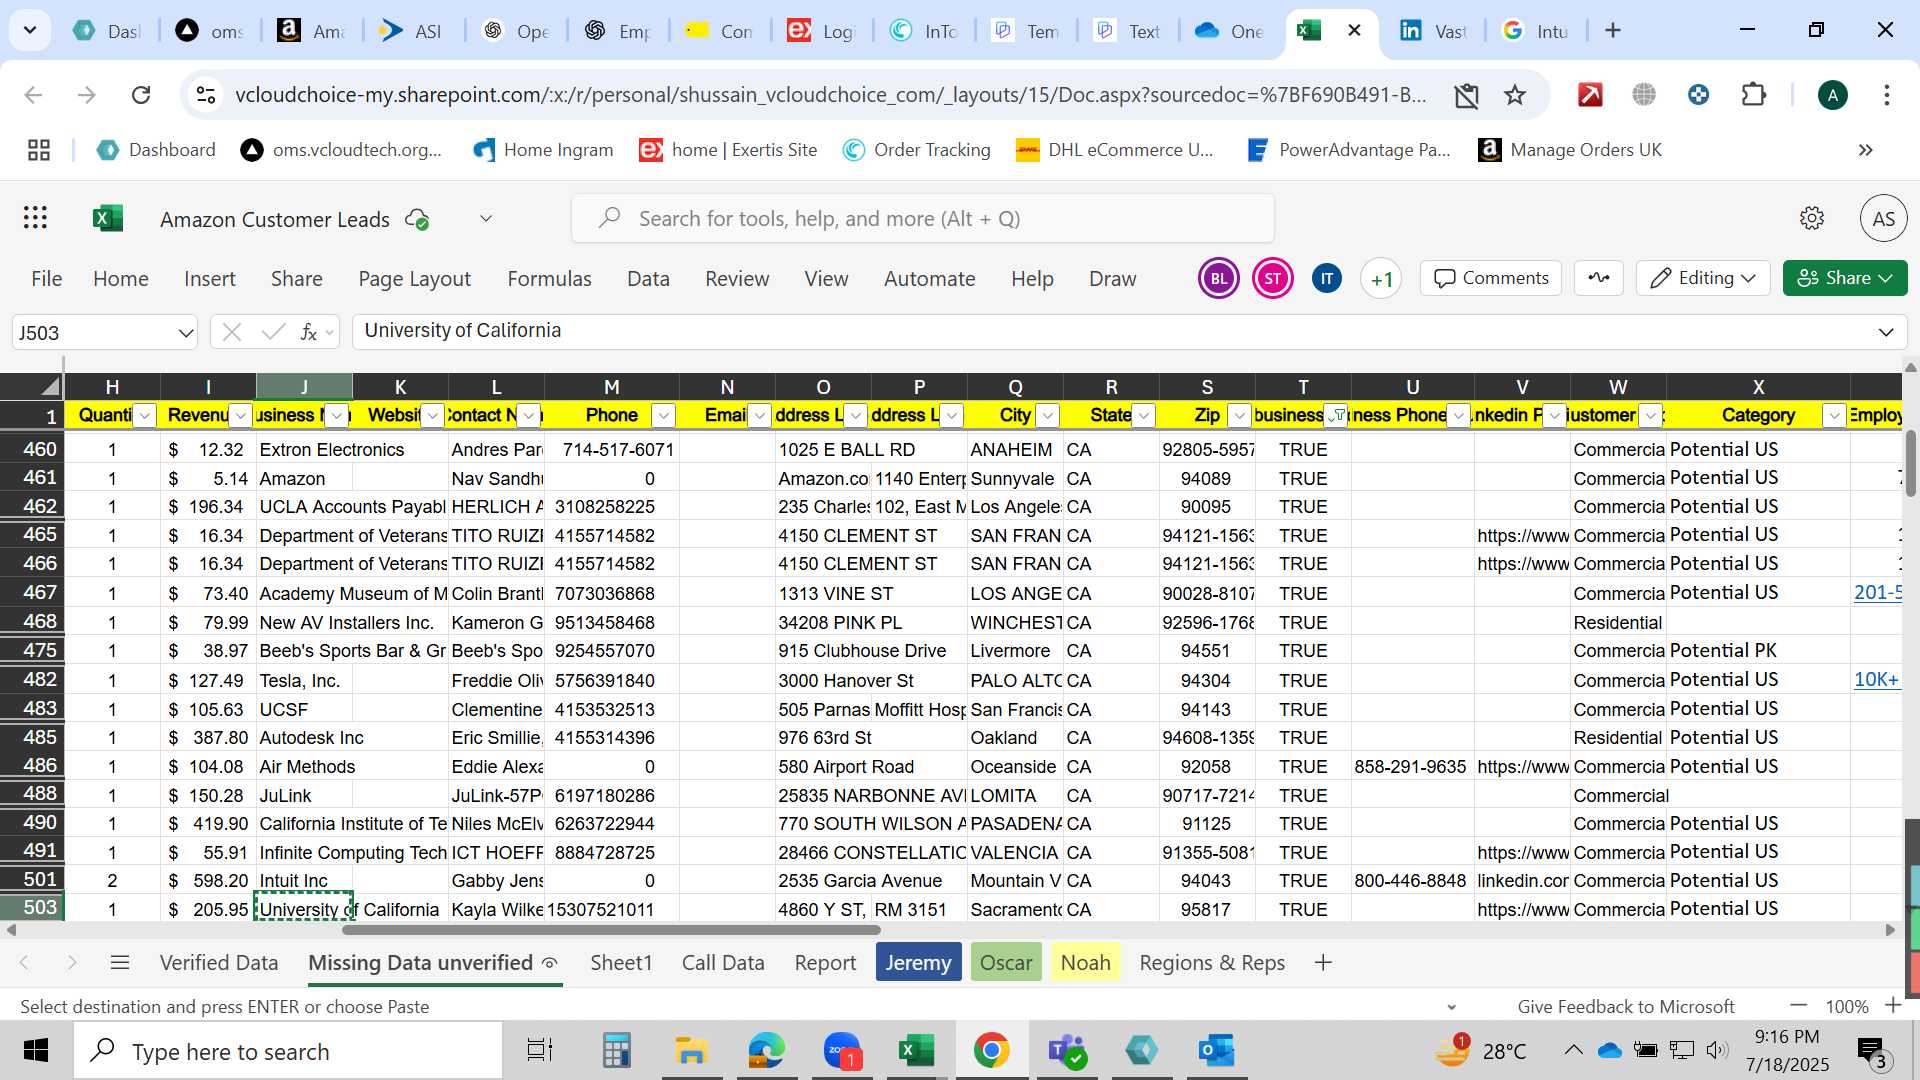The image size is (1920, 1080).
Task: Open the Excel settings gear
Action: point(1812,218)
